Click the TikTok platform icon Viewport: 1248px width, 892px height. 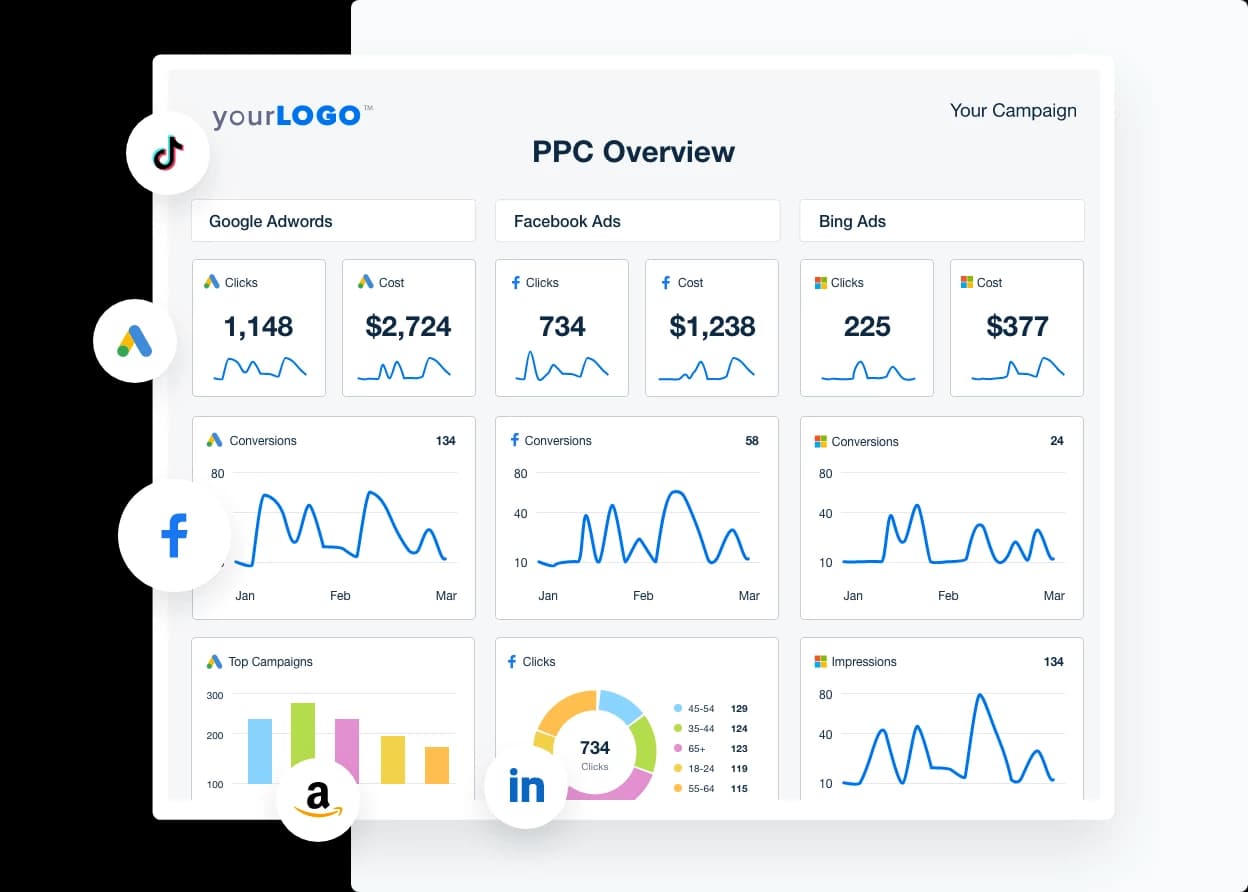coord(167,153)
